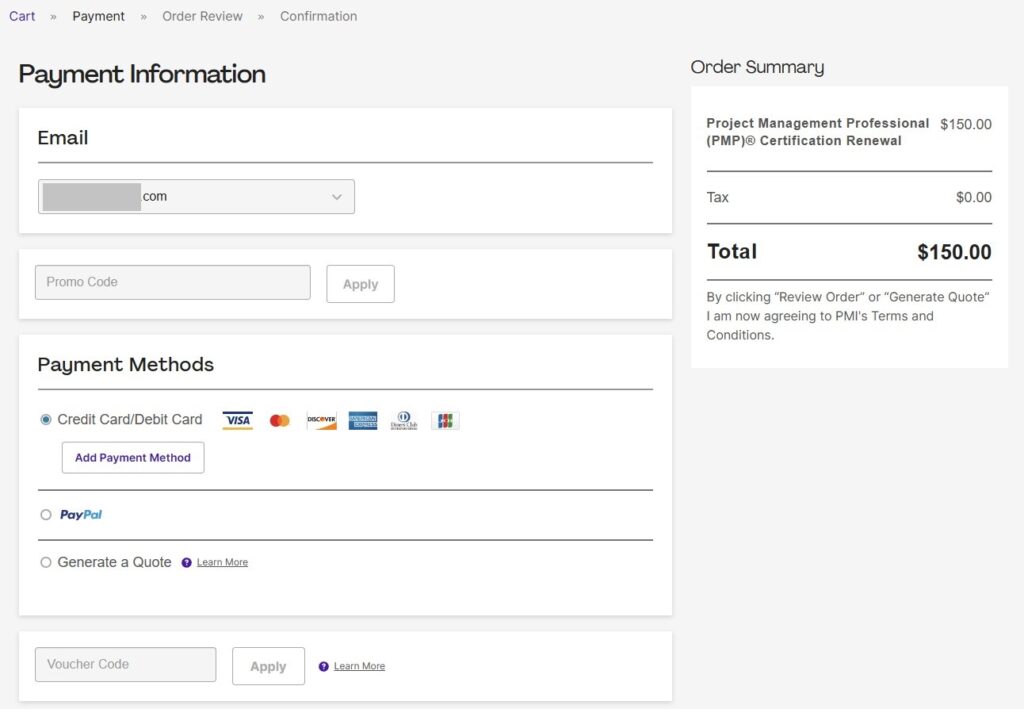Select the Generate a Quote option
Screen dimensions: 1024x709
pos(46,562)
